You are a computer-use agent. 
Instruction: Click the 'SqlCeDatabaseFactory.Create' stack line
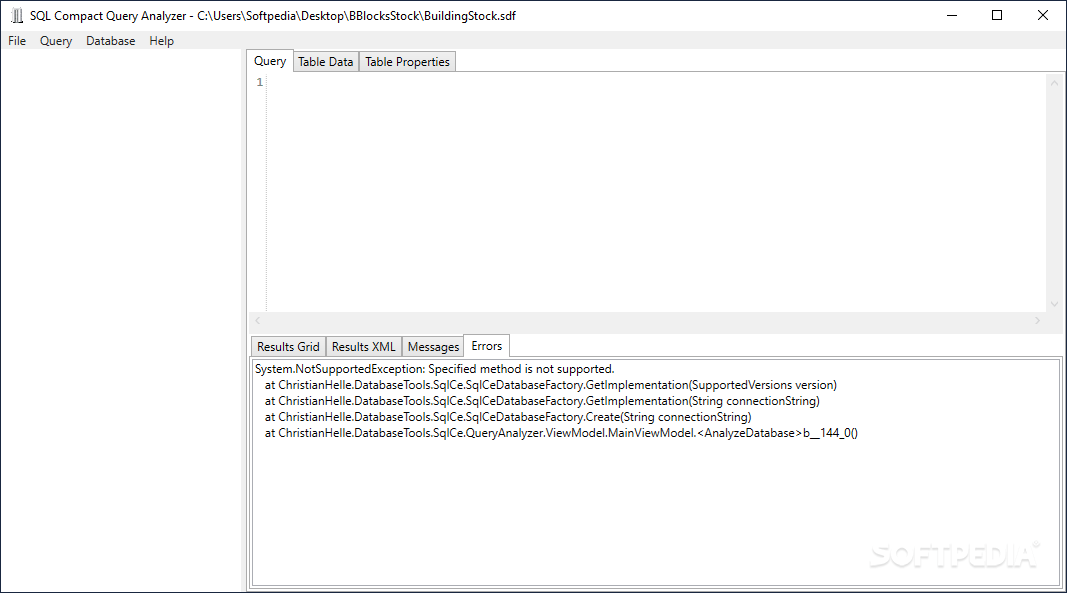coord(508,417)
